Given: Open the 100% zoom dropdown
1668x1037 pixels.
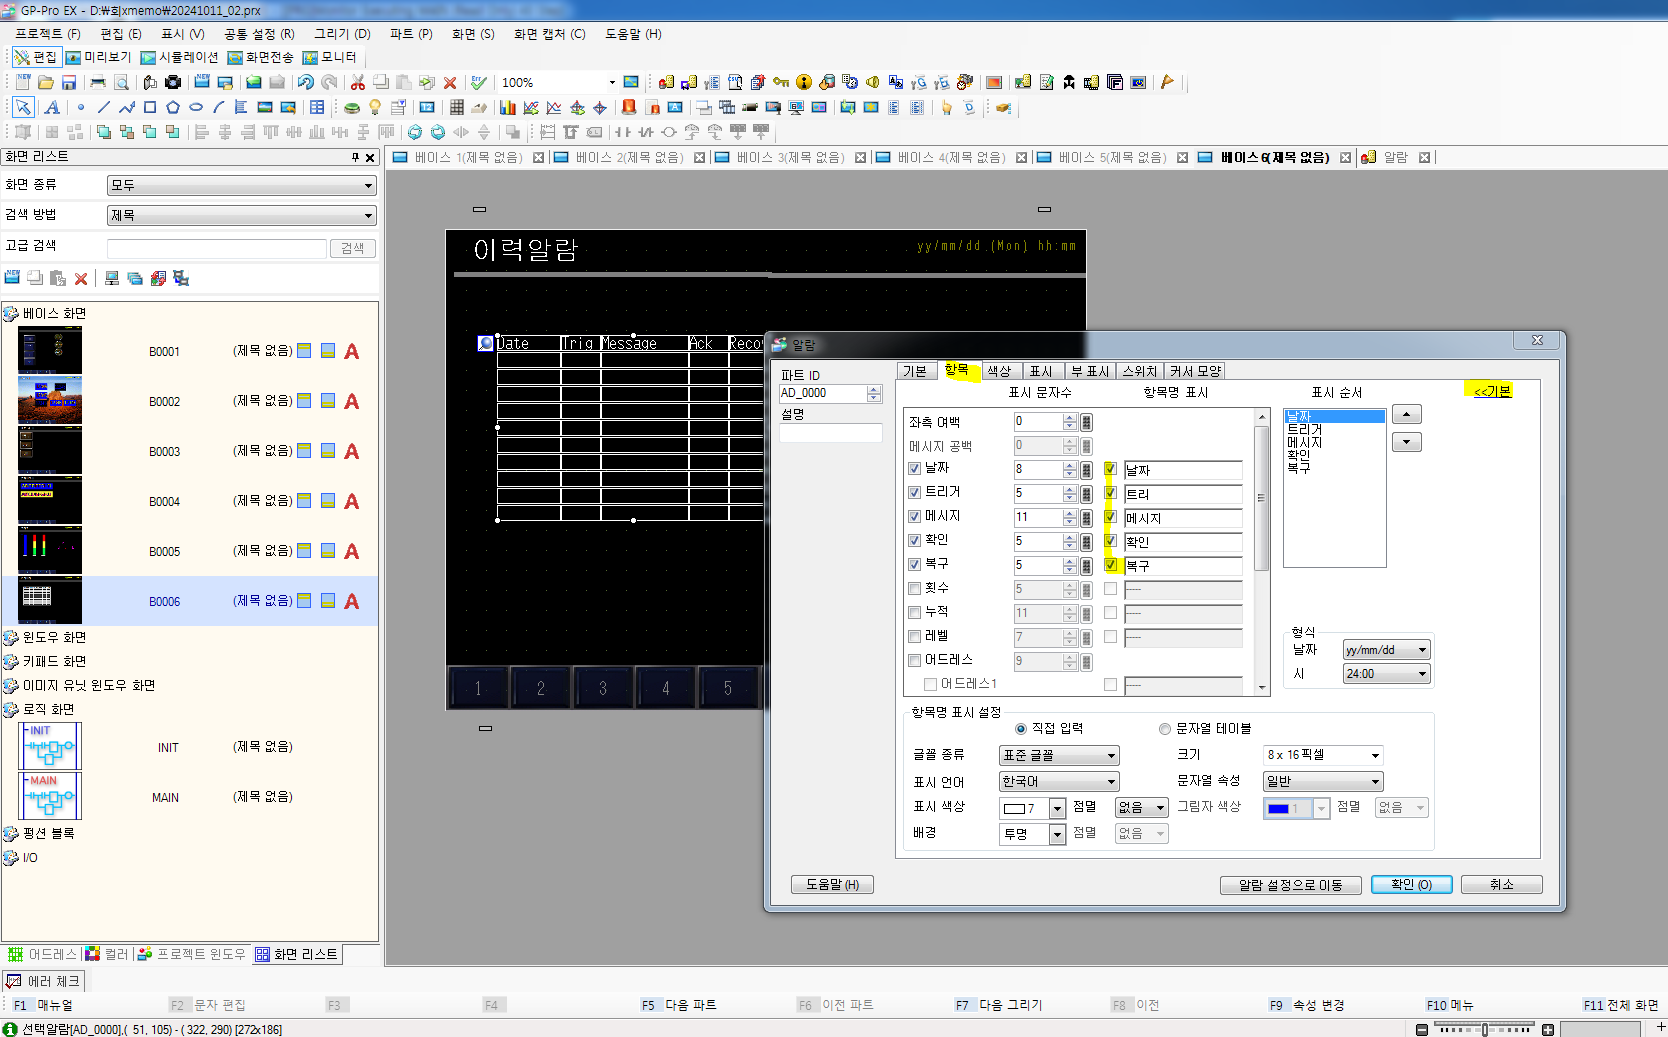Looking at the screenshot, I should click(x=611, y=82).
